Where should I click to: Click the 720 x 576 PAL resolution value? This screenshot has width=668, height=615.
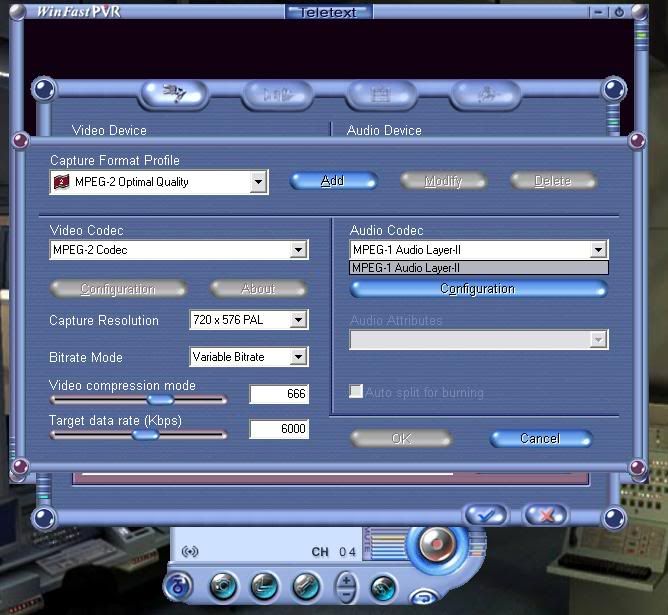[228, 320]
